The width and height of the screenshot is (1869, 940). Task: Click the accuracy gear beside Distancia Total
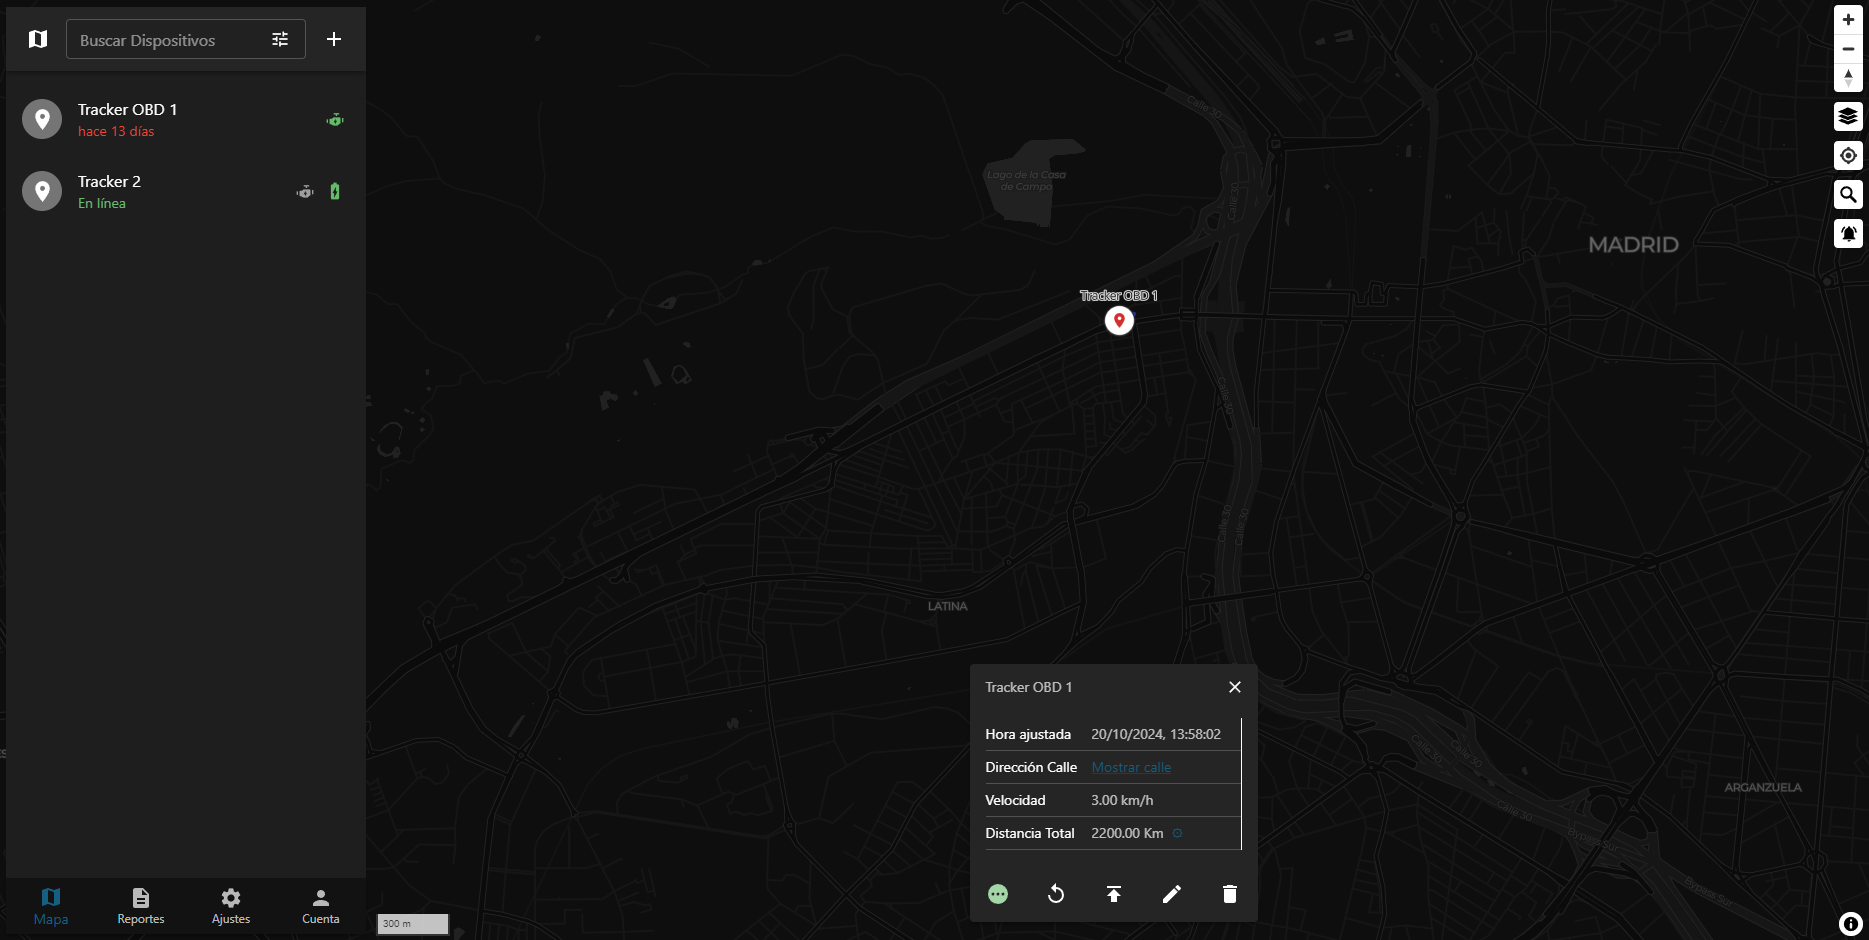click(x=1178, y=833)
